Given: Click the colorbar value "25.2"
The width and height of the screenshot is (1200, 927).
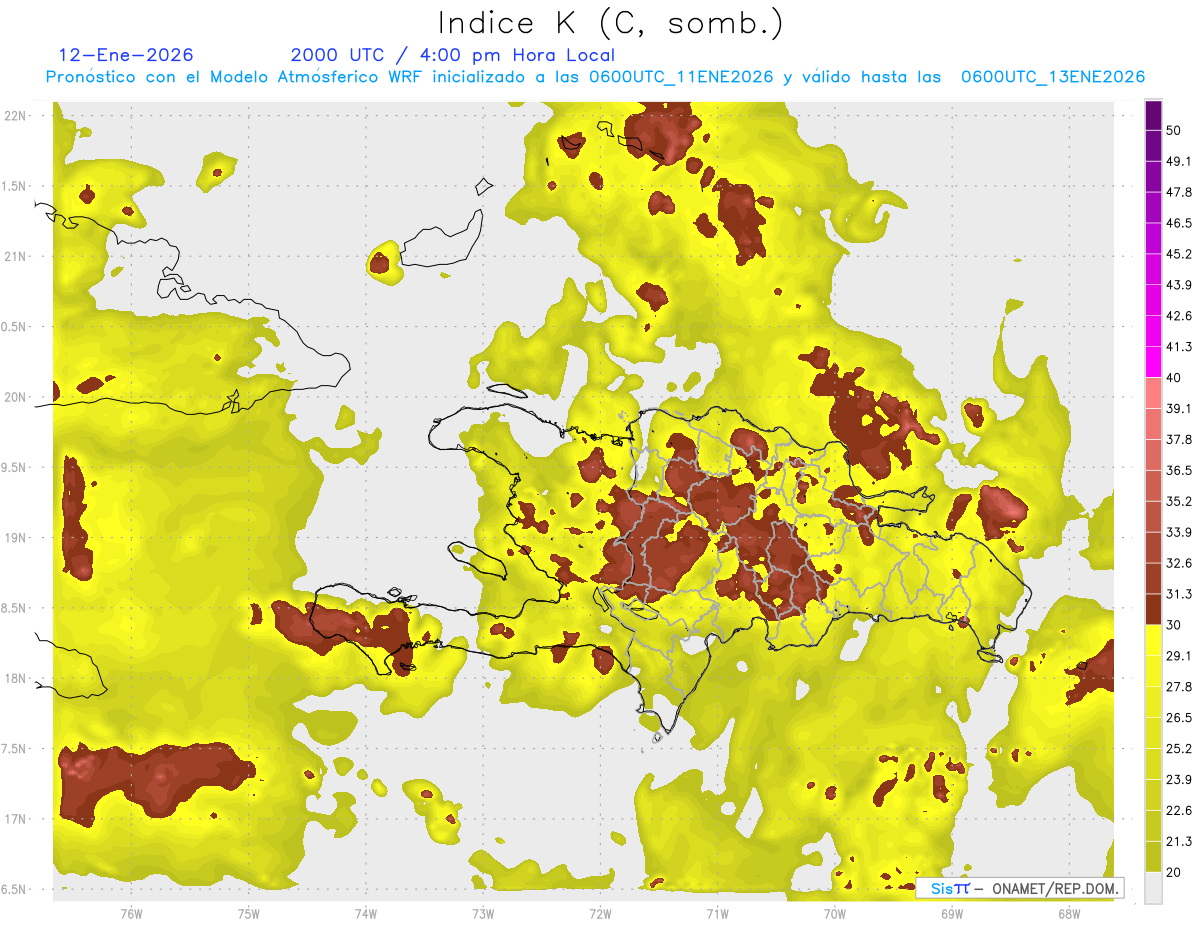Looking at the screenshot, I should click(1179, 749).
